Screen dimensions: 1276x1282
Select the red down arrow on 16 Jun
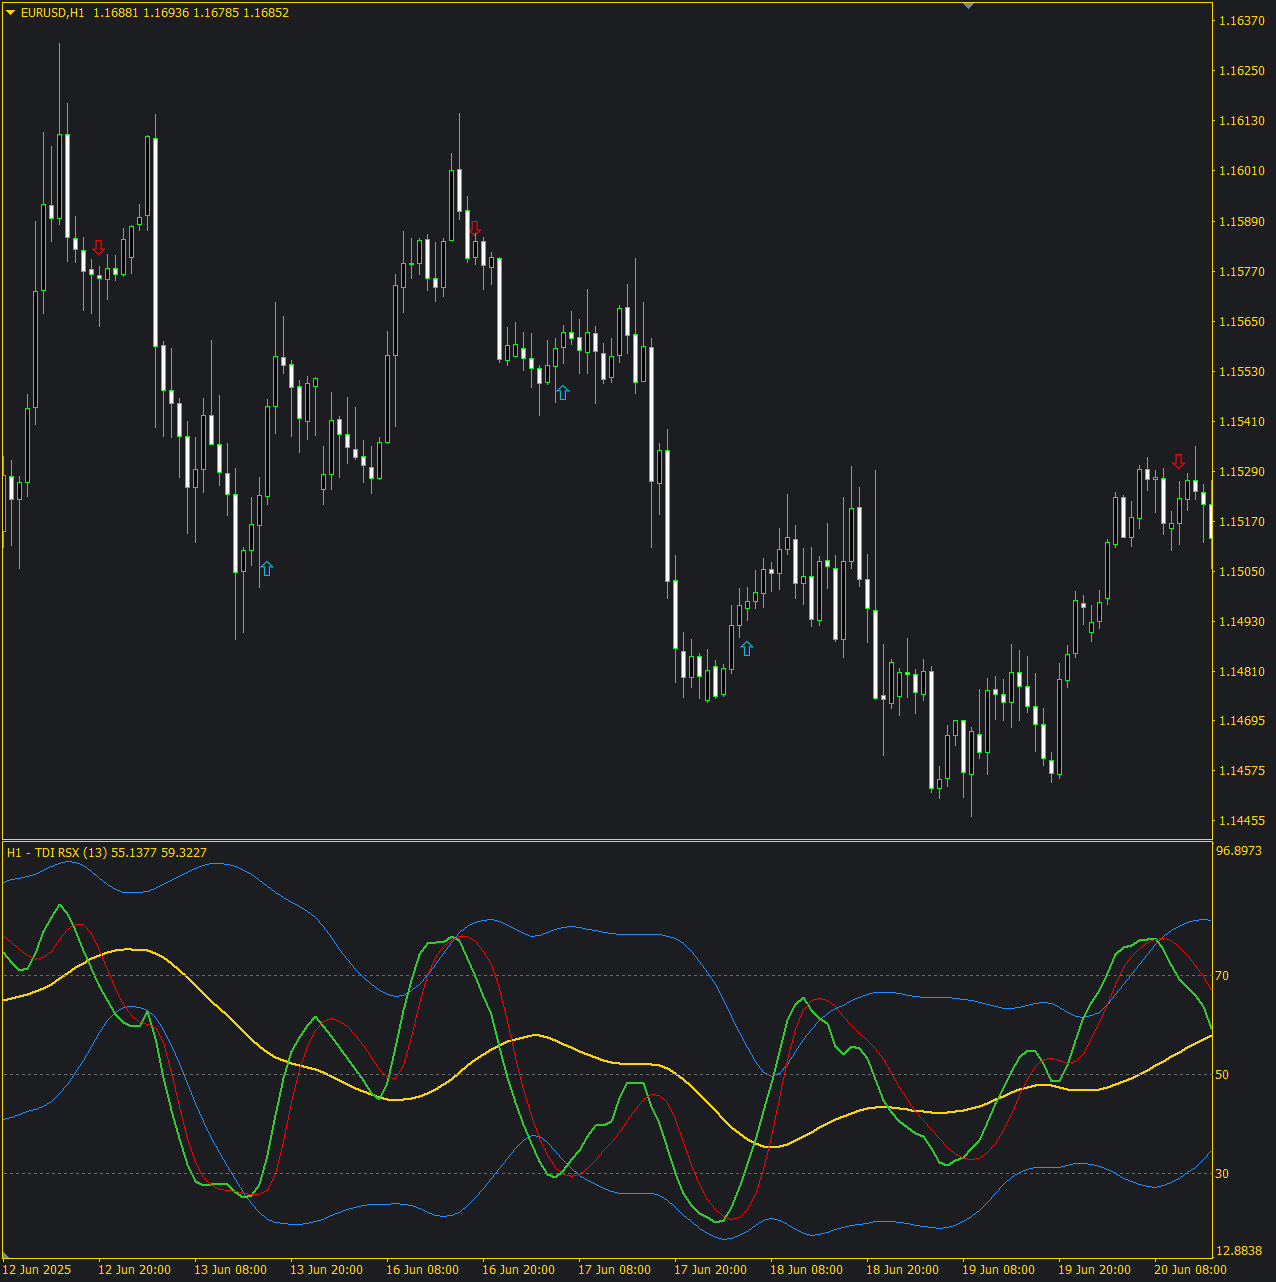click(x=475, y=229)
